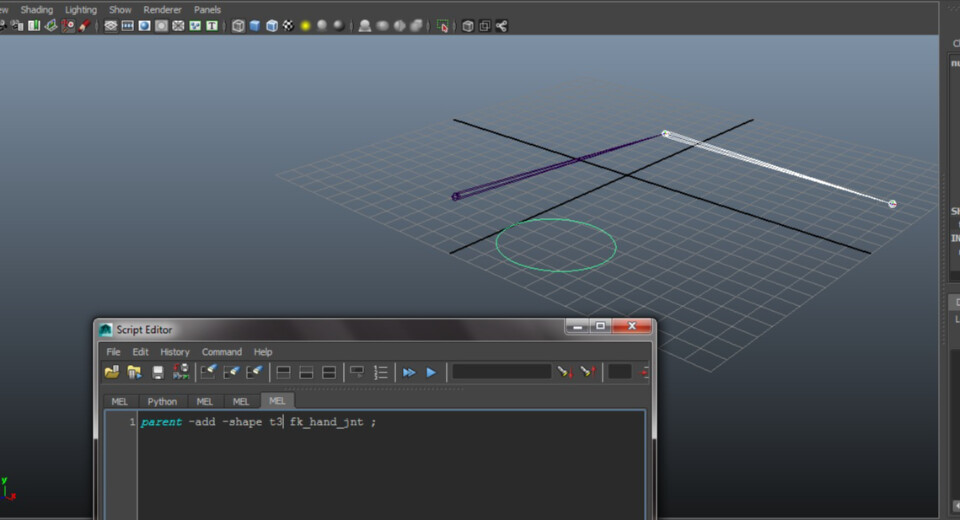Toggle Show Line Numbers in Script Editor
Screen dimensions: 960x520
[x=381, y=372]
